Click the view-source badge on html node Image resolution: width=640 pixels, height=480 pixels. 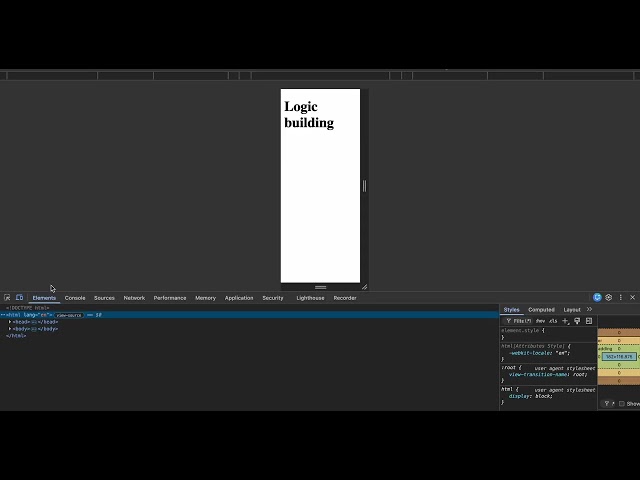point(69,316)
